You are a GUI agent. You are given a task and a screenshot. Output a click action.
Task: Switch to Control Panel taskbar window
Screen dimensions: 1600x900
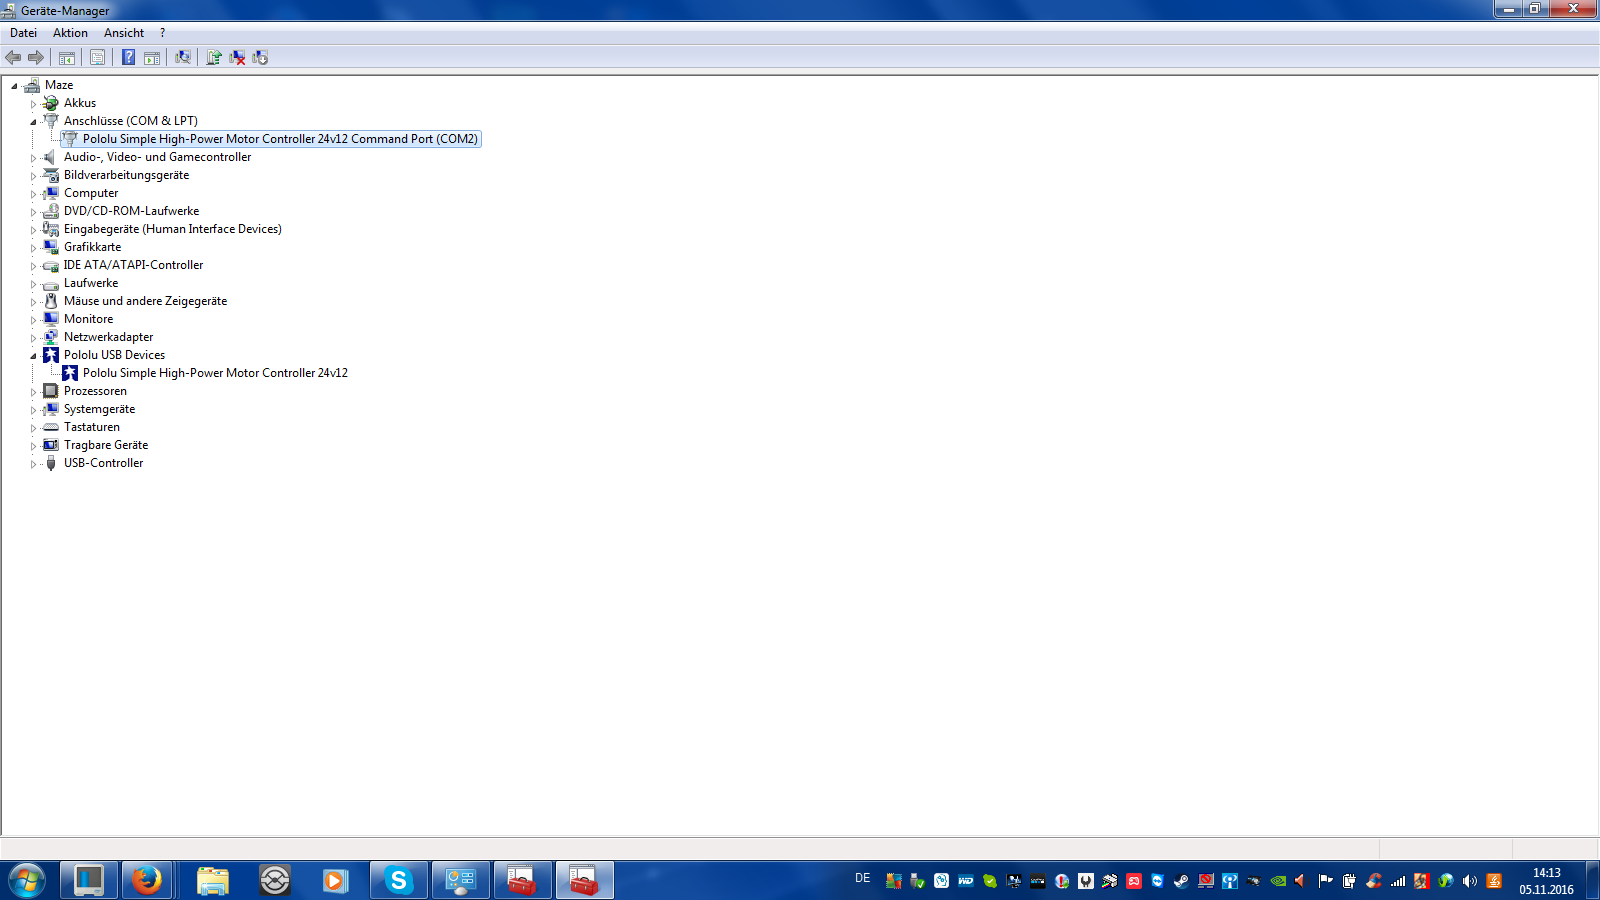coord(461,881)
